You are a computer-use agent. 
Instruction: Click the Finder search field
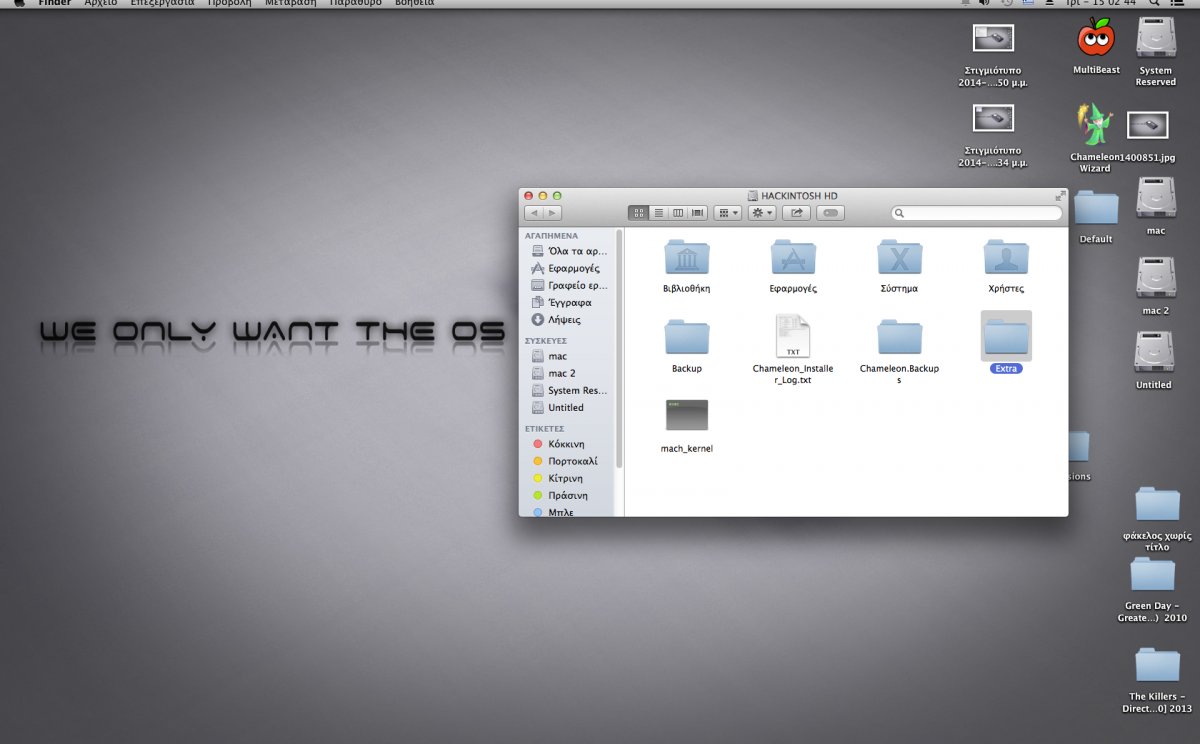pyautogui.click(x=976, y=213)
